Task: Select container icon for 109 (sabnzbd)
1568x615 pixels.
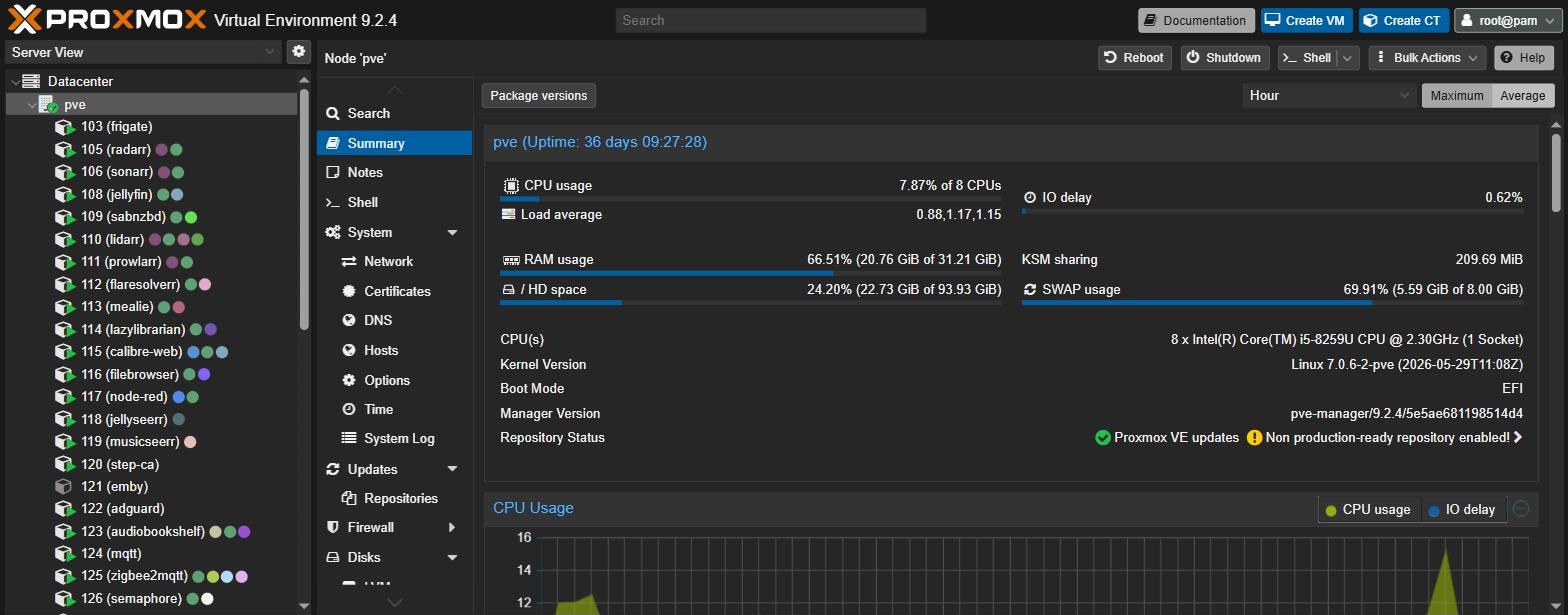Action: [x=64, y=216]
